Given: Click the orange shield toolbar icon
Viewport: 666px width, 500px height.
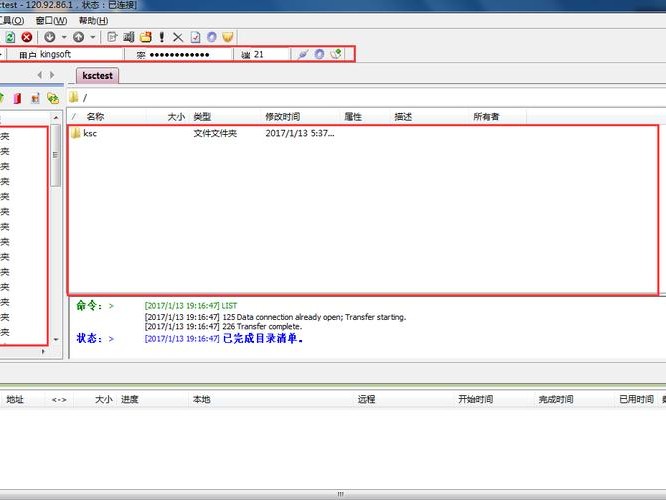Looking at the screenshot, I should [228, 37].
